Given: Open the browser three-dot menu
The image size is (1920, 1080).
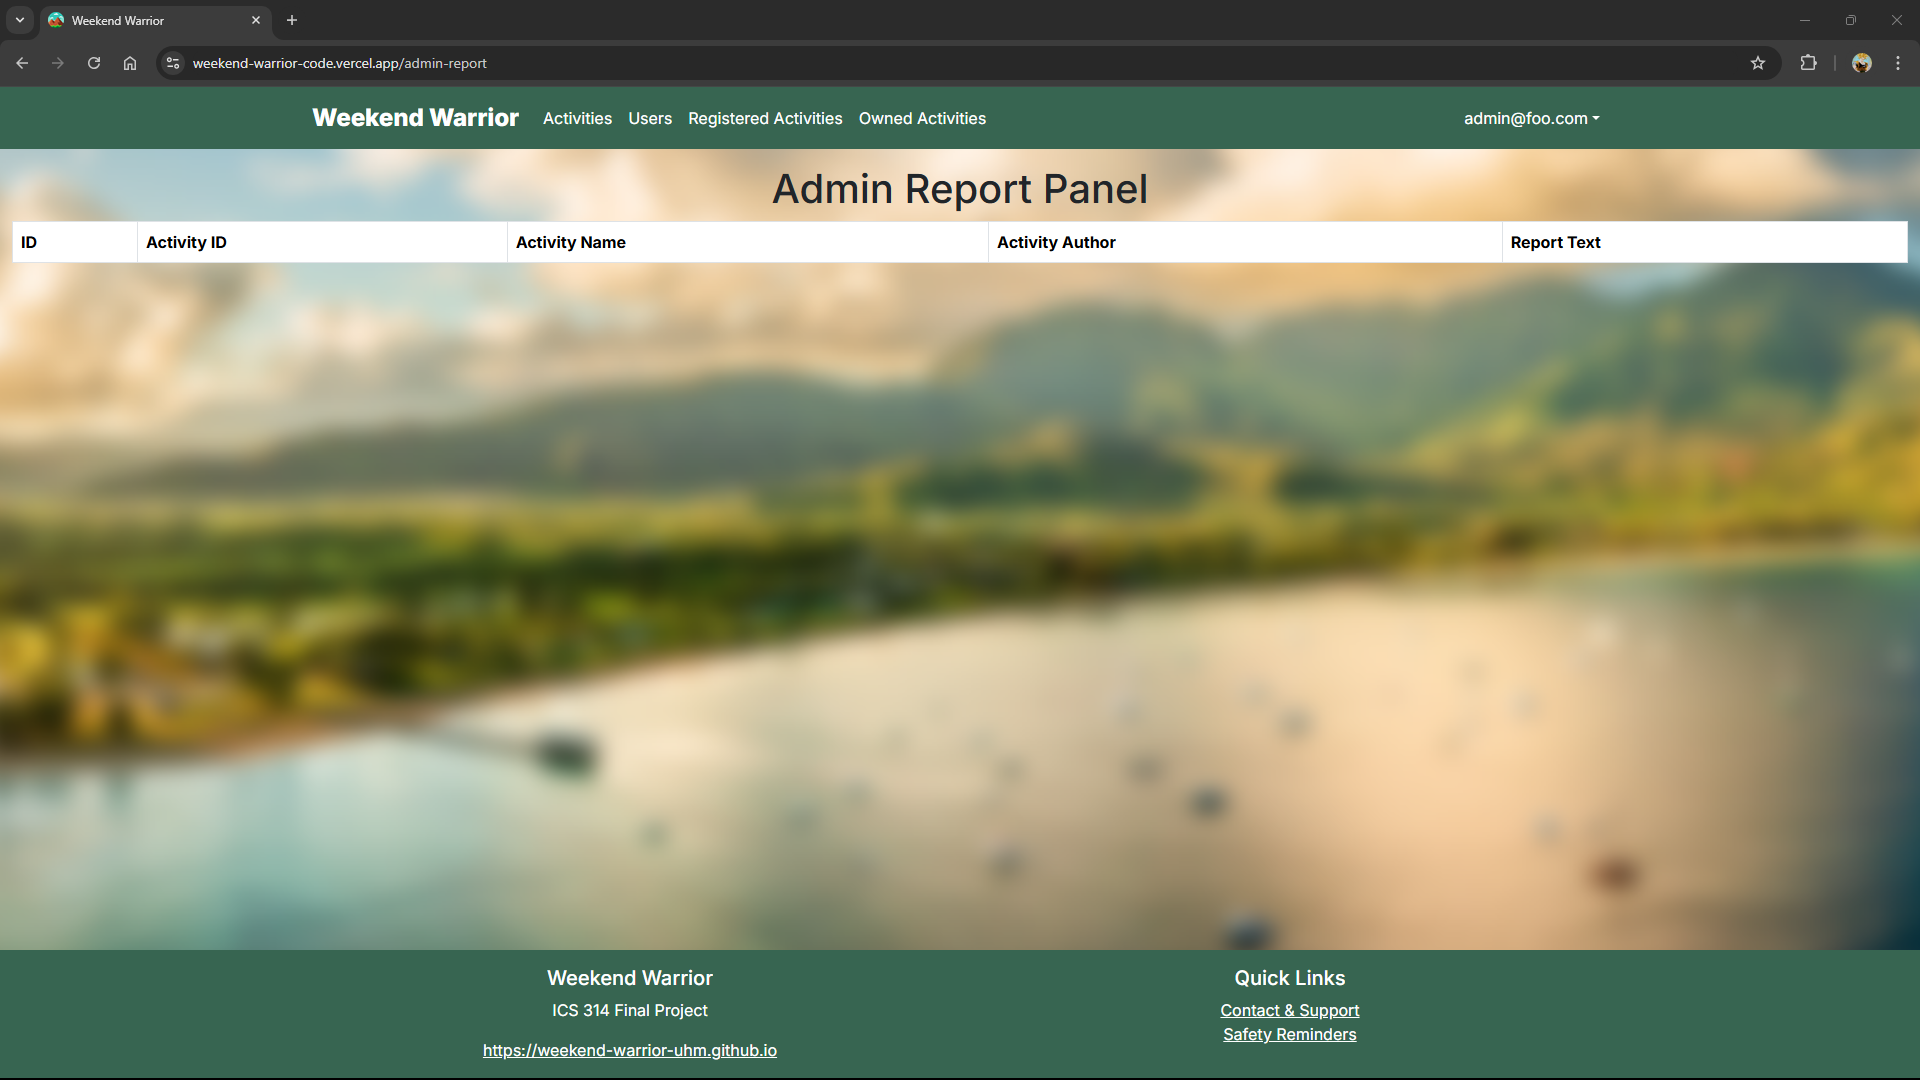Looking at the screenshot, I should (x=1898, y=62).
